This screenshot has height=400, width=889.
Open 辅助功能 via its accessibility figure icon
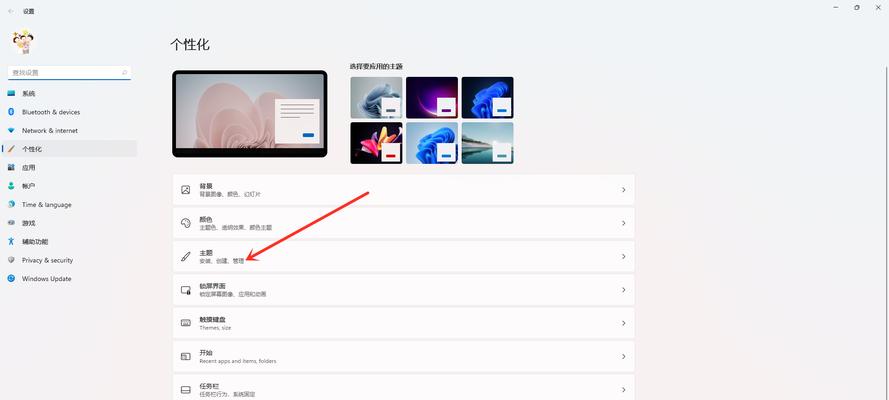click(x=11, y=241)
